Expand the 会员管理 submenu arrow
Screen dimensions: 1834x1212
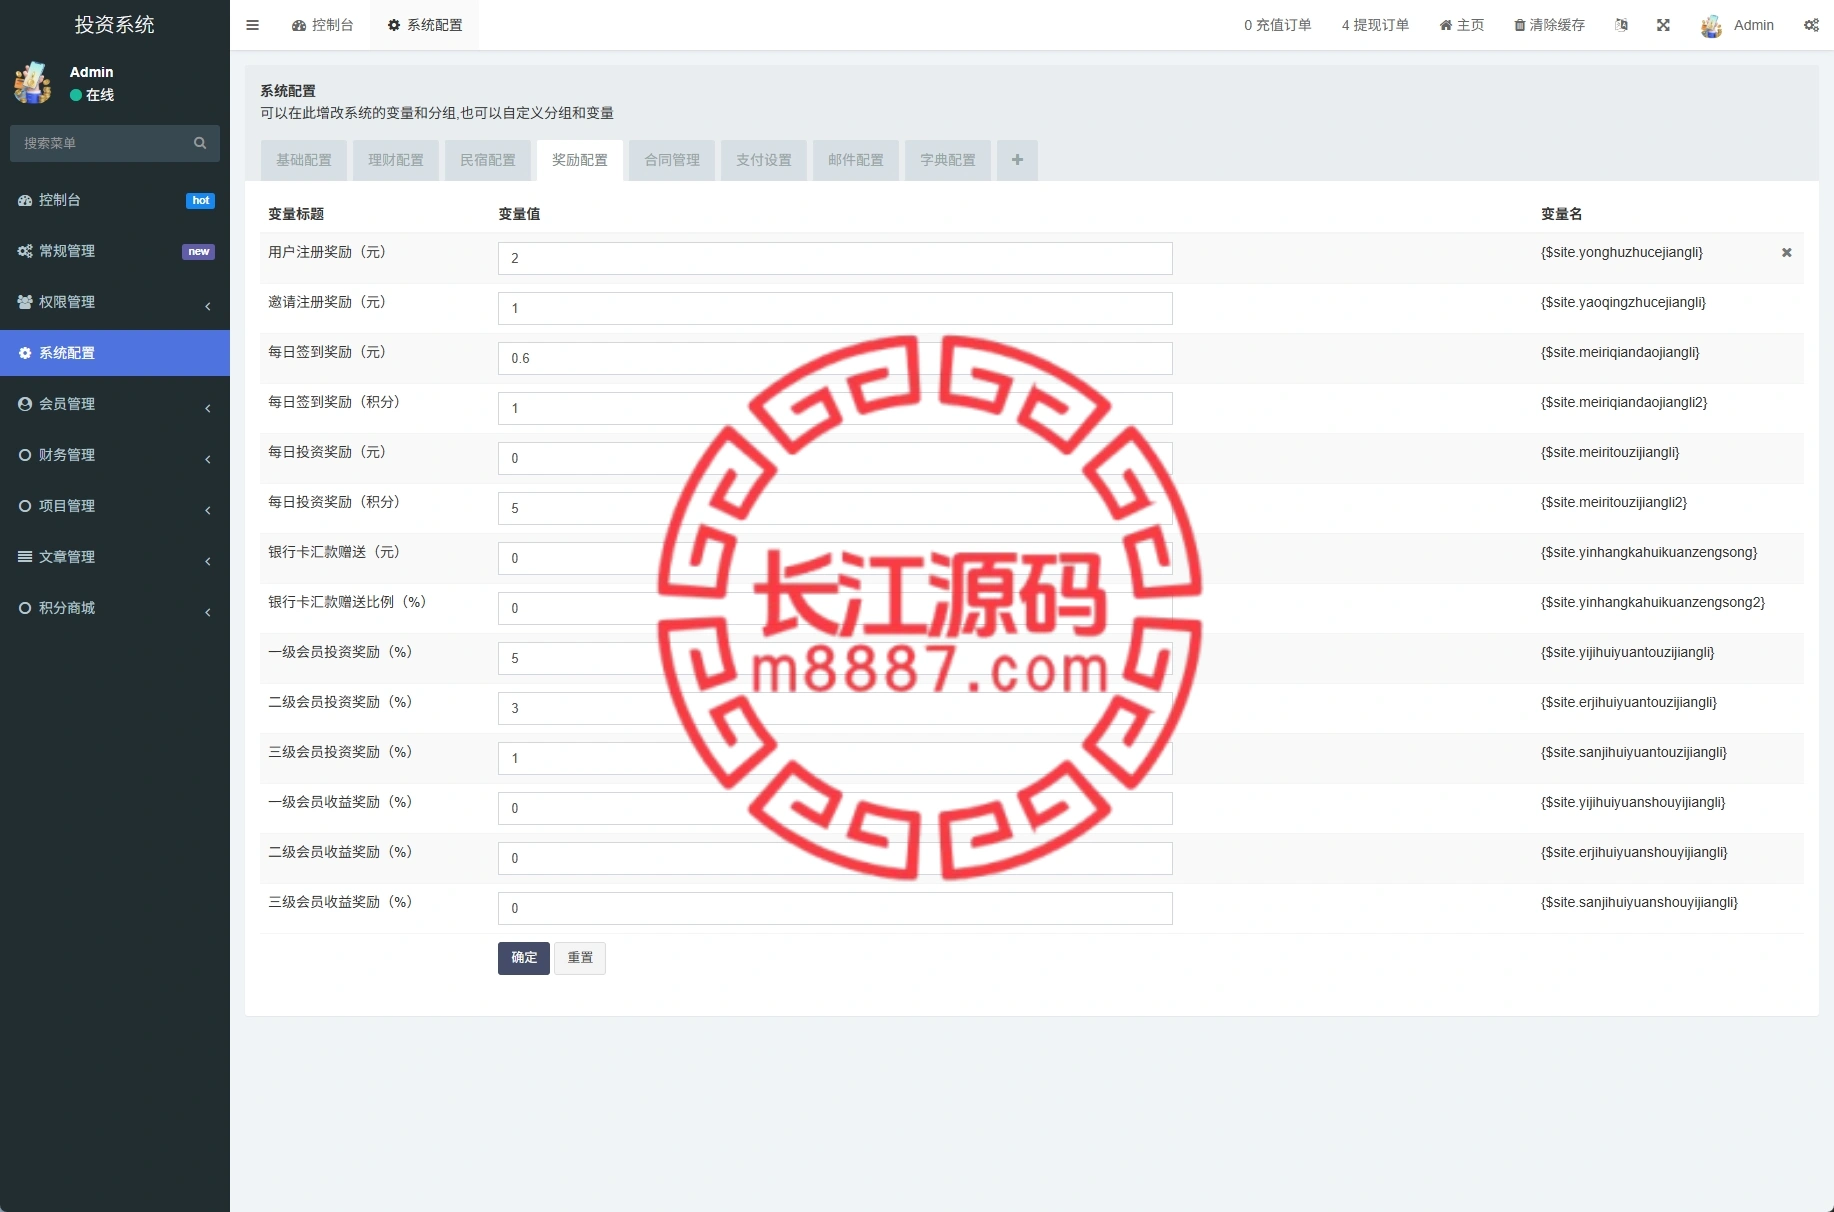[x=208, y=408]
